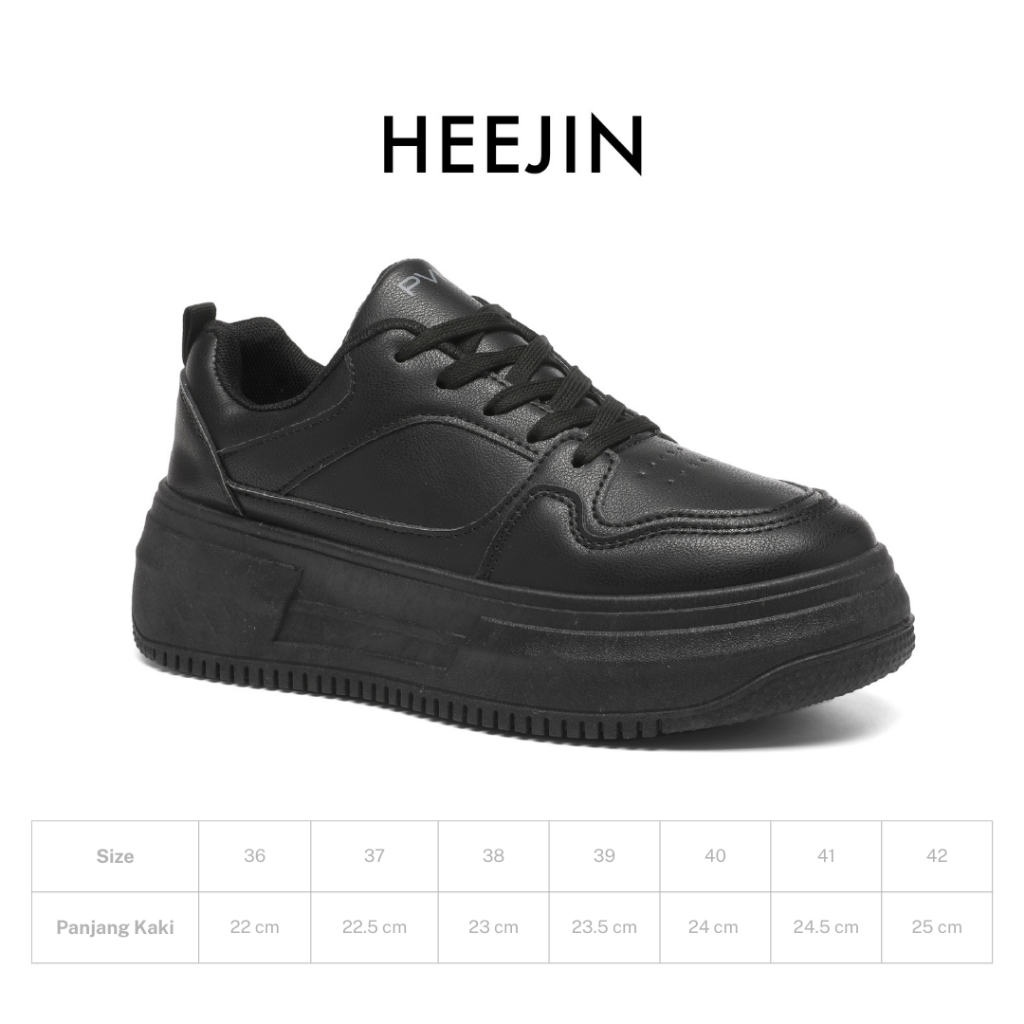The image size is (1024, 1024).
Task: Select the Size header cell
Action: pyautogui.click(x=115, y=856)
